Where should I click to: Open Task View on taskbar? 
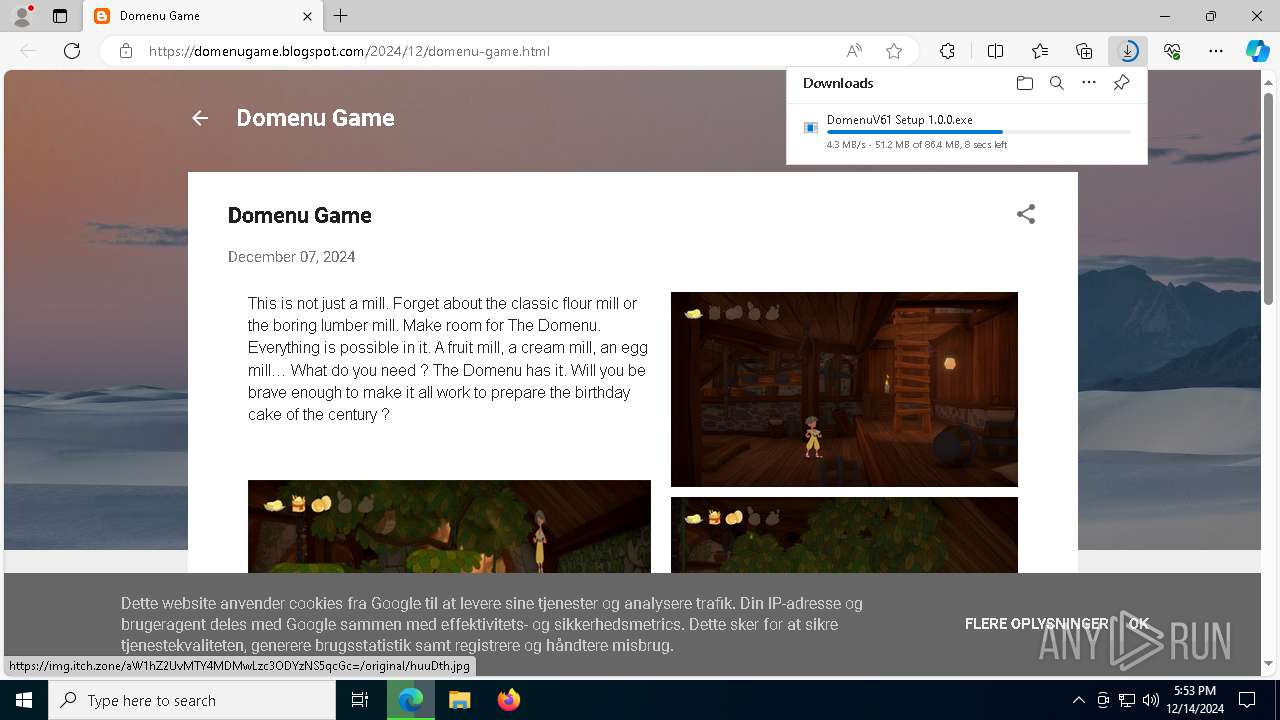point(360,700)
